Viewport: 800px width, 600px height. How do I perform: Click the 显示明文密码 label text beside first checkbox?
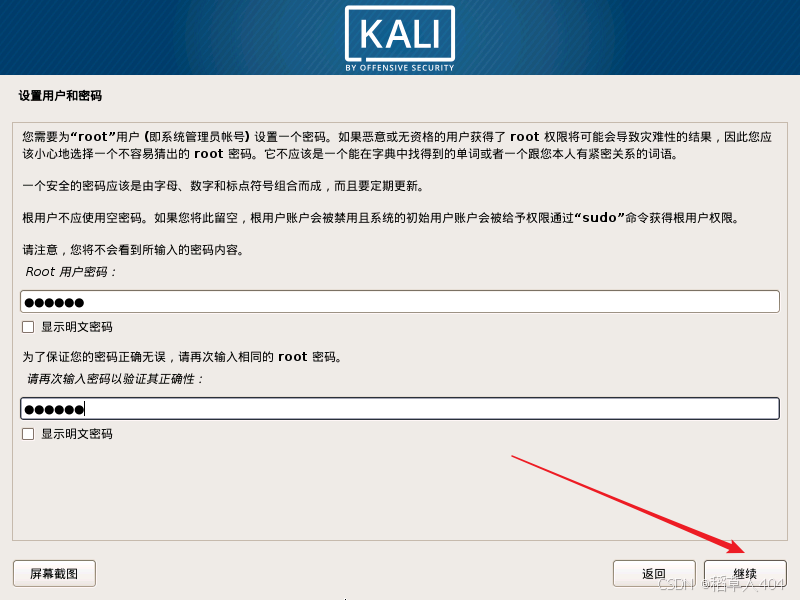(77, 327)
